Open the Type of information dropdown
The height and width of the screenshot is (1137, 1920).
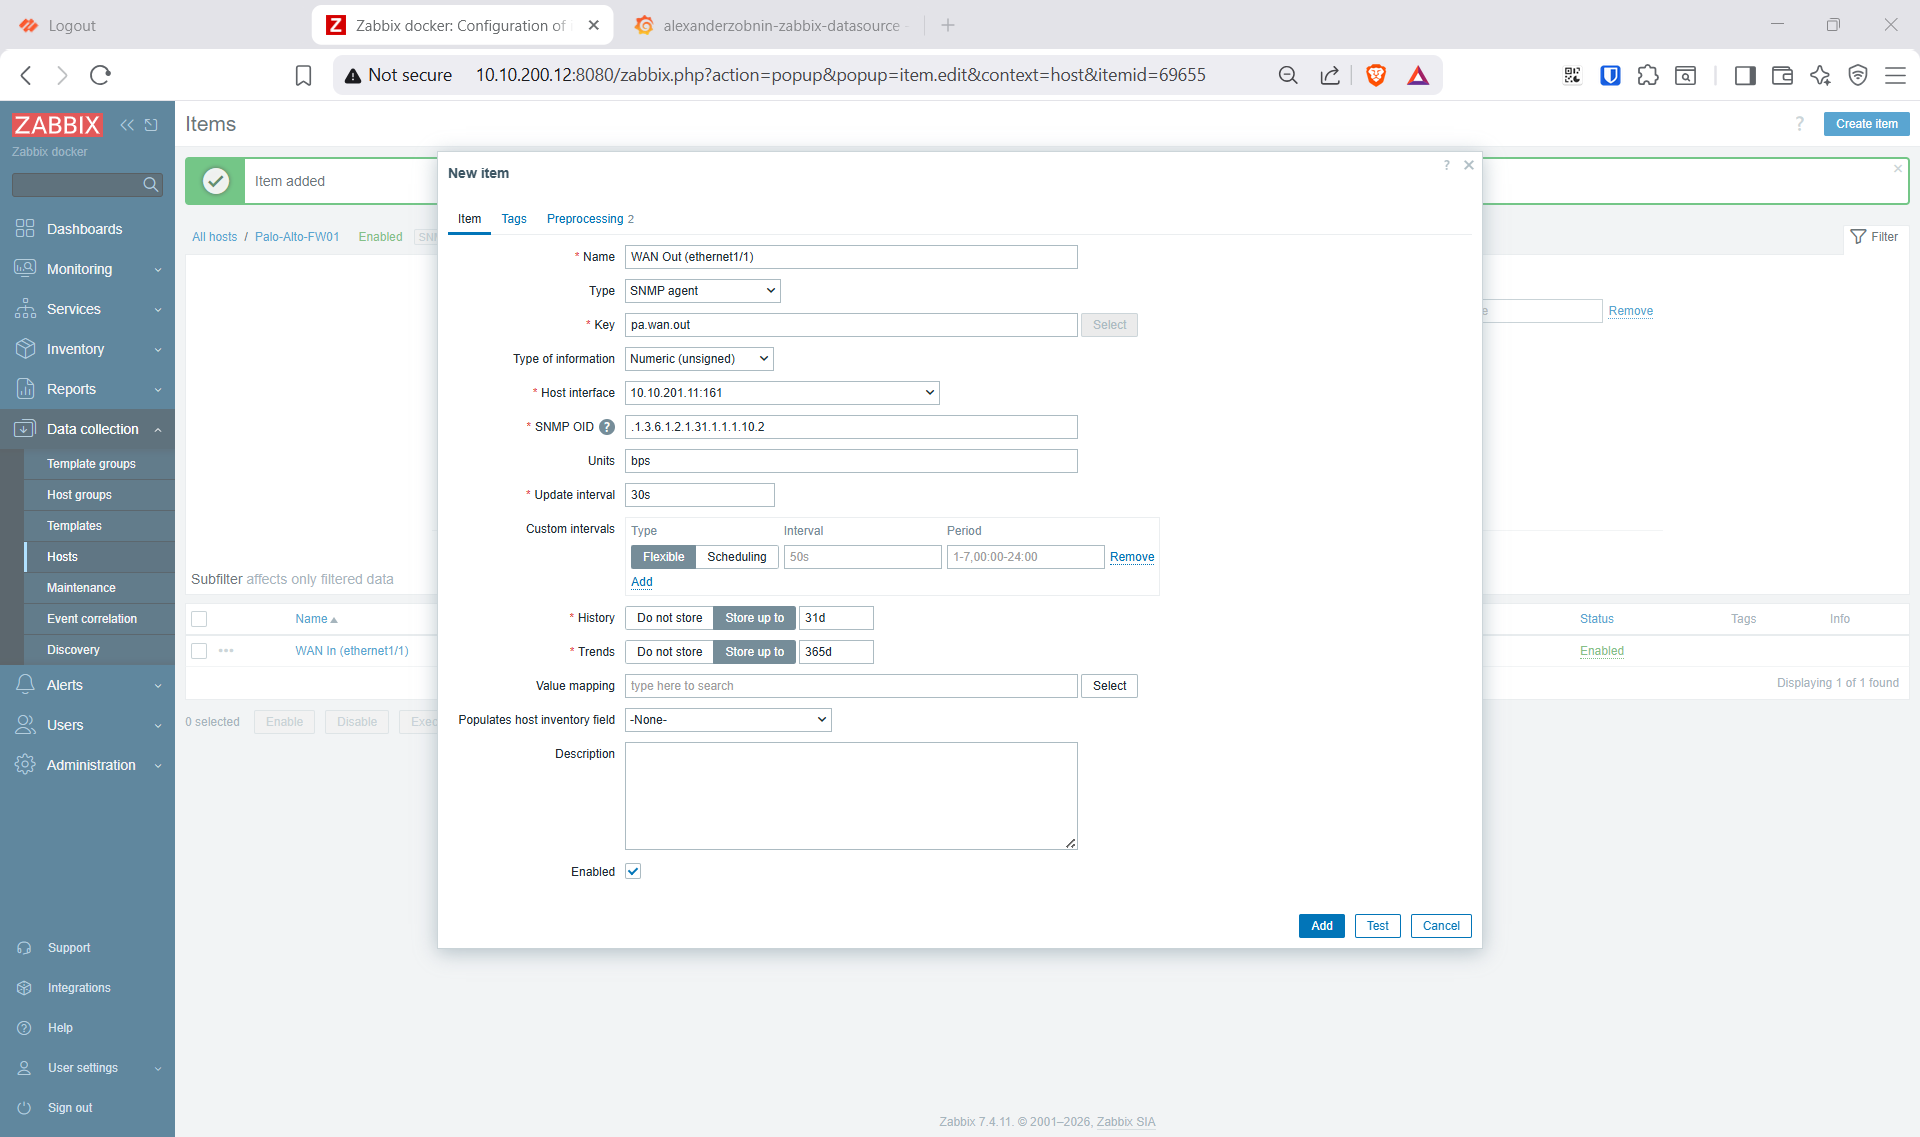coord(699,359)
